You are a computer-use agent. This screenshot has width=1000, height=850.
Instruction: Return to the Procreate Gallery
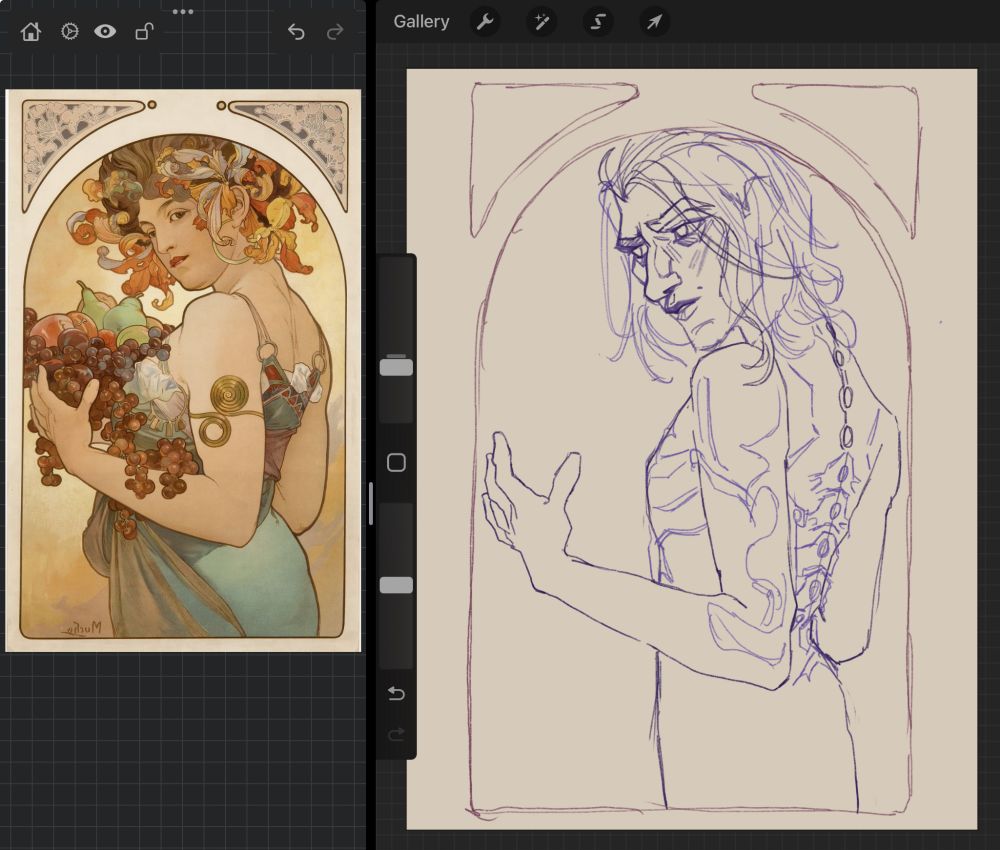tap(422, 22)
